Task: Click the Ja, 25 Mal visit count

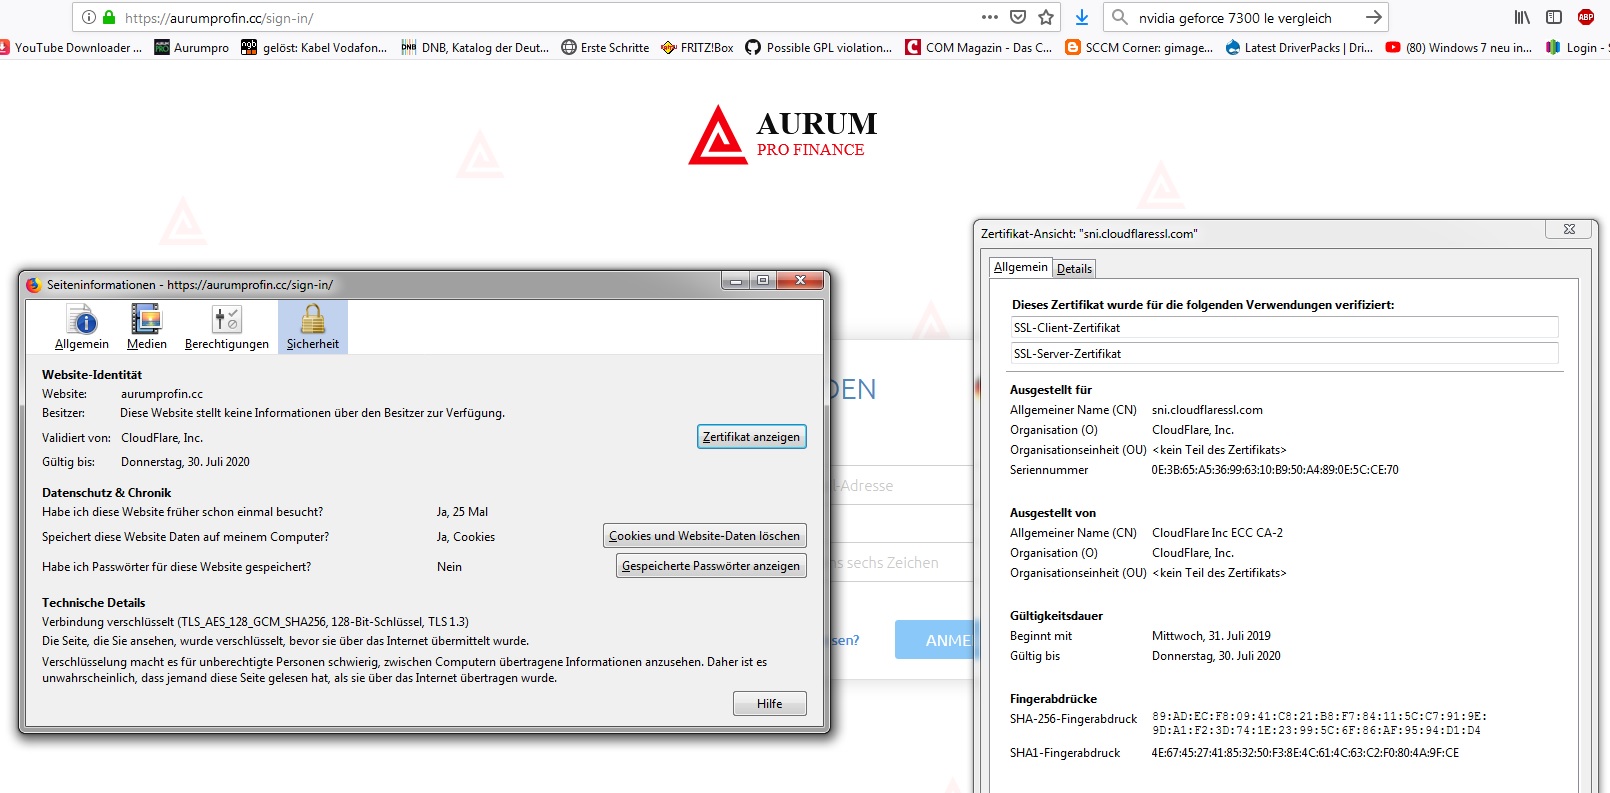Action: pyautogui.click(x=462, y=512)
